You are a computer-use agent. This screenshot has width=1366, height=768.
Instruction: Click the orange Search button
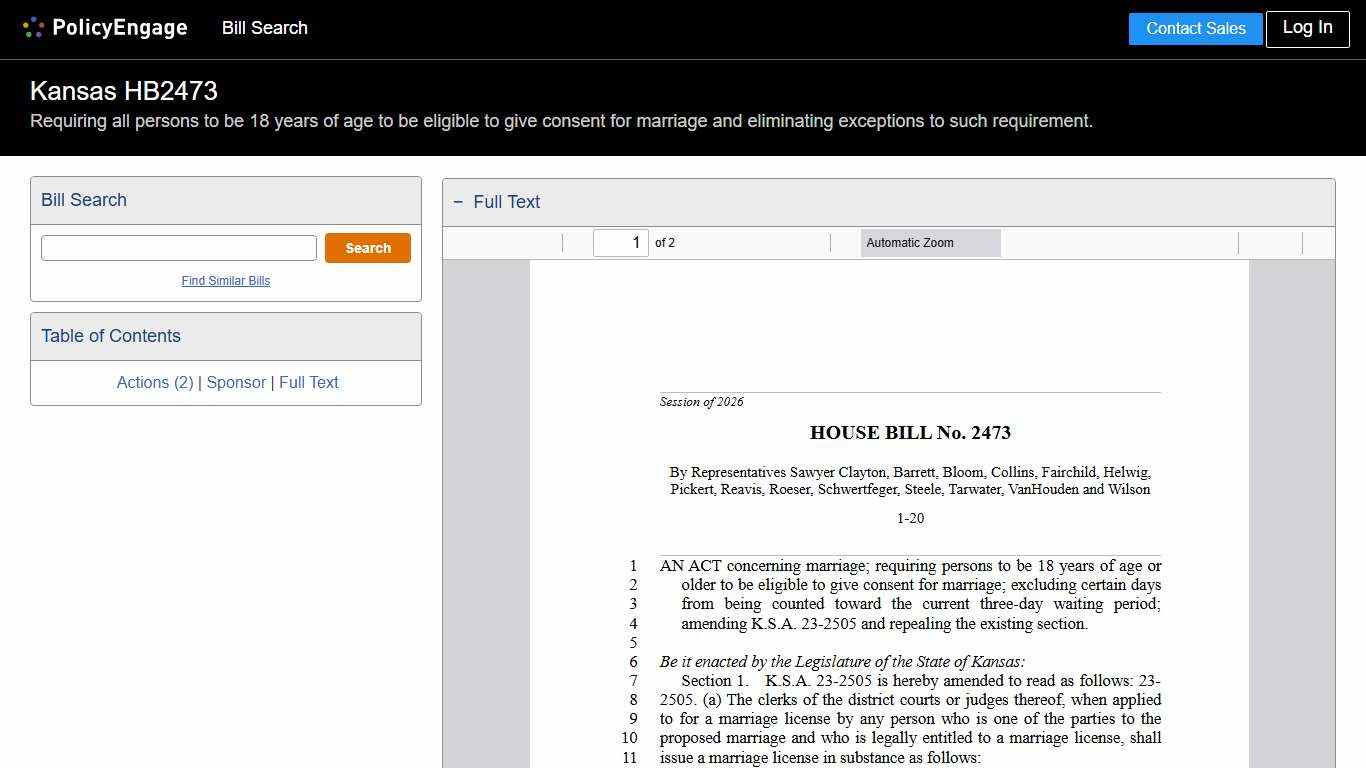368,247
